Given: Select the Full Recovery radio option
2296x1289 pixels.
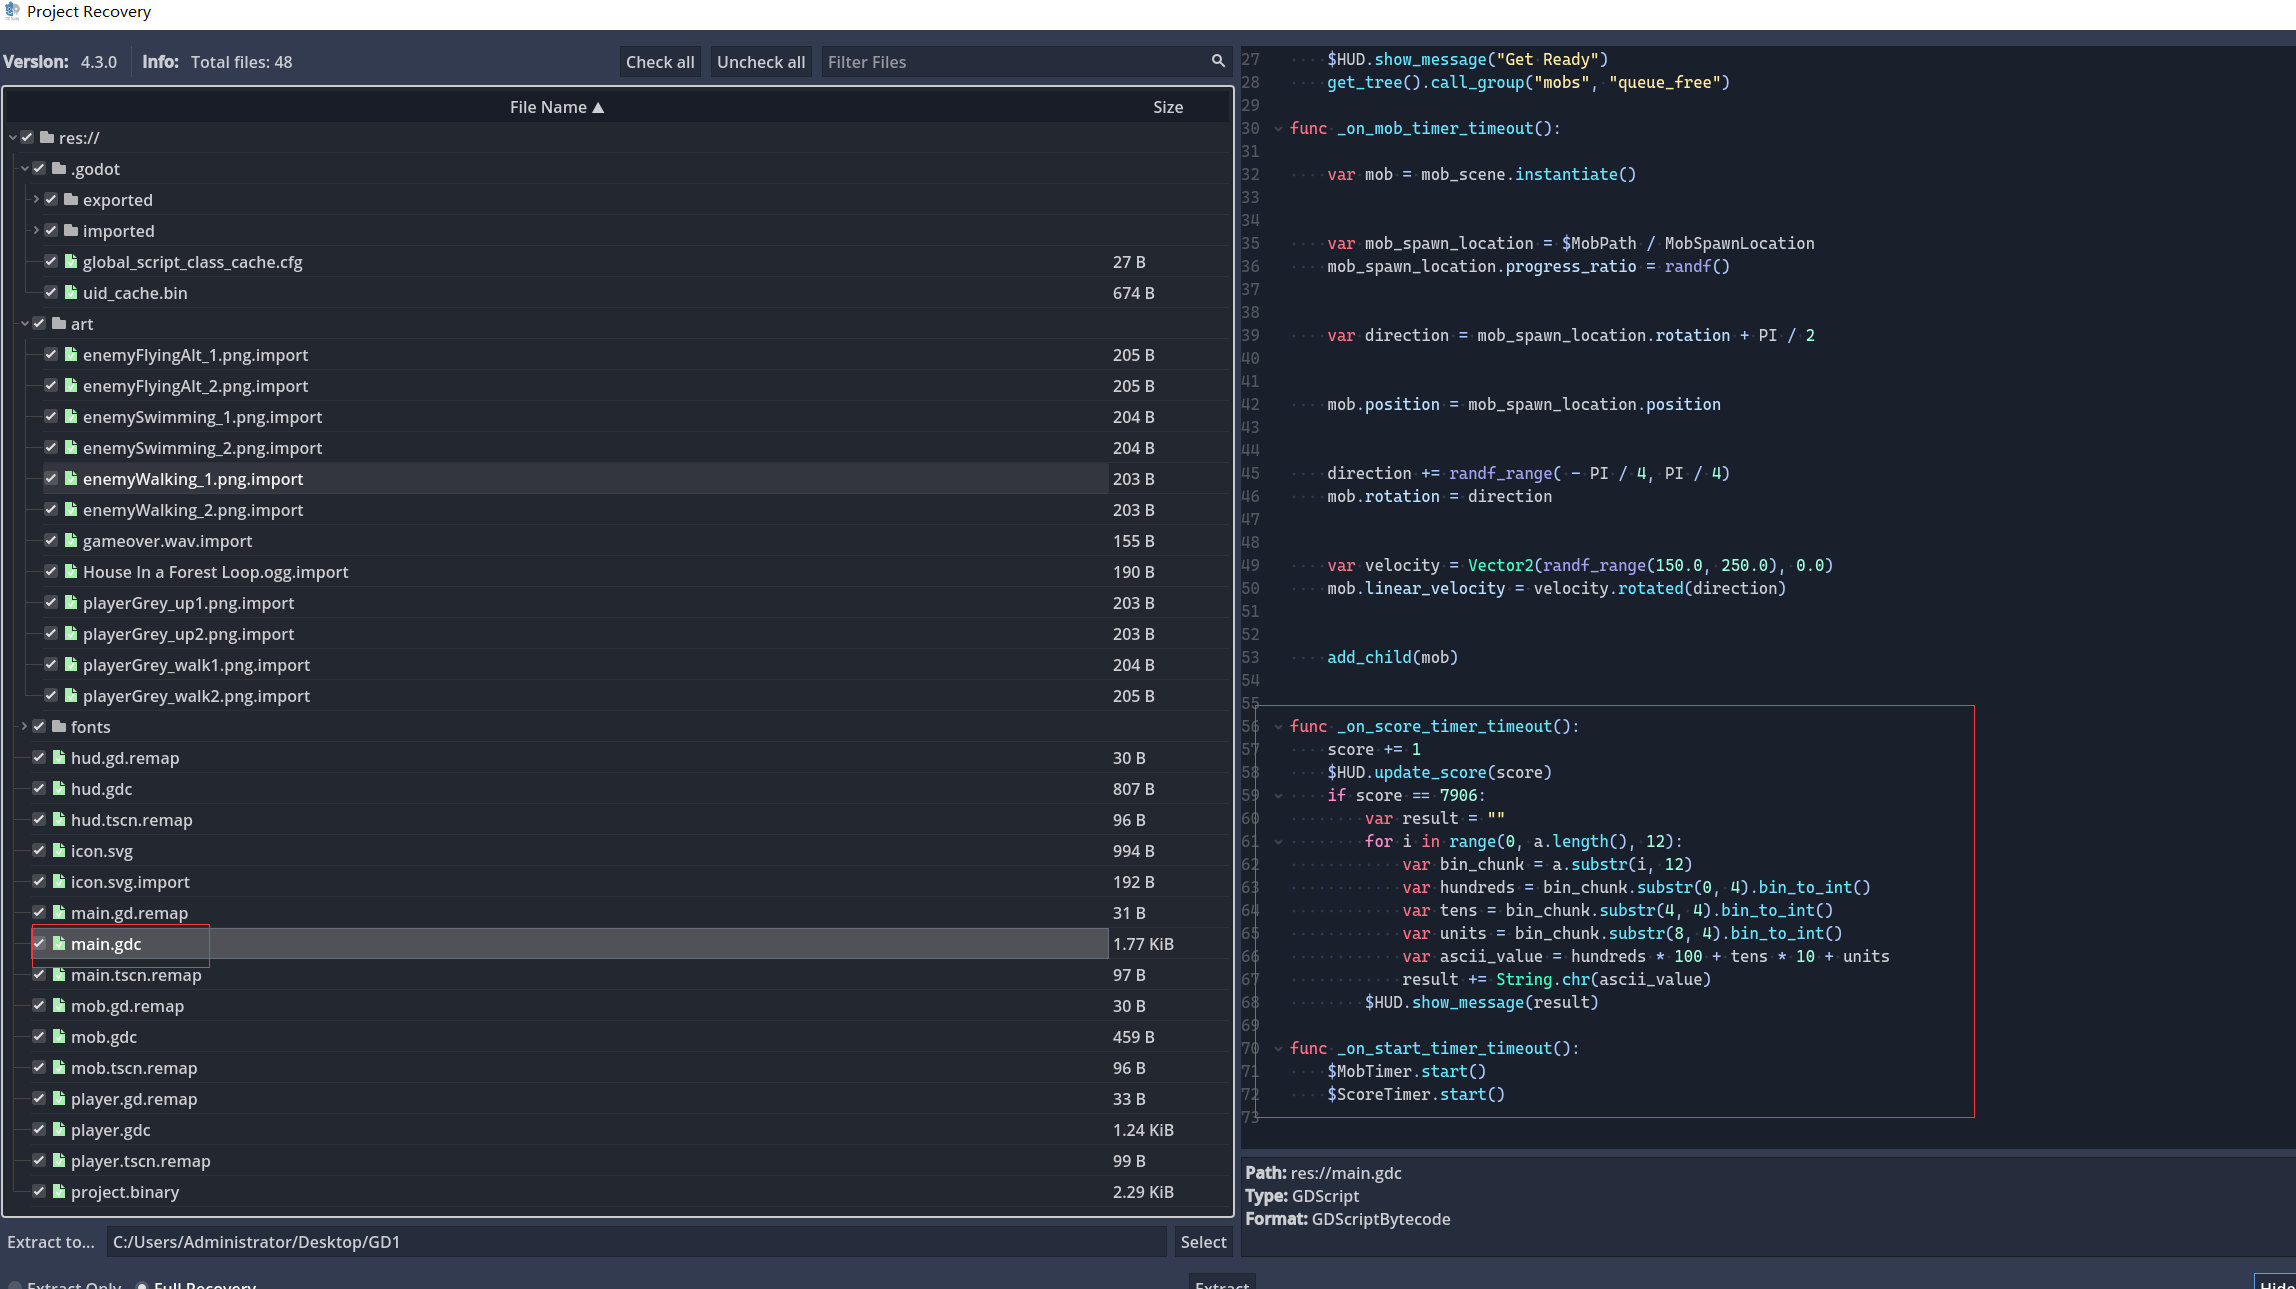Looking at the screenshot, I should (x=142, y=1285).
